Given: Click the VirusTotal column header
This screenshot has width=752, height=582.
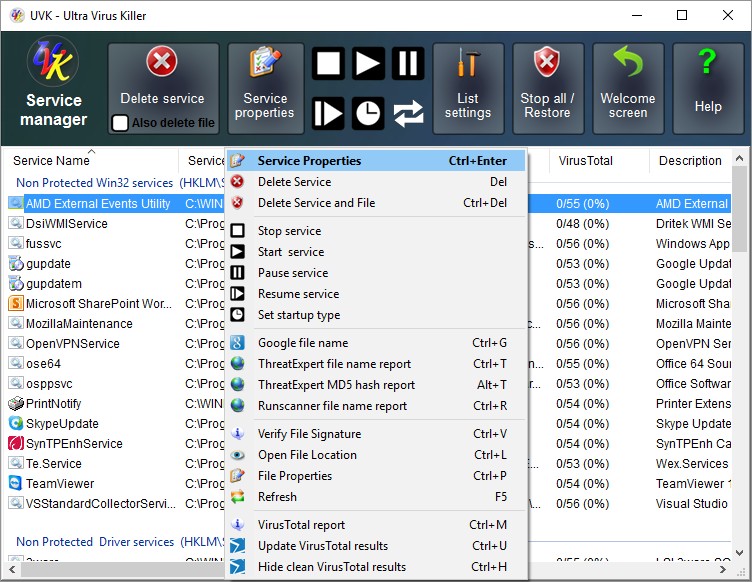Looking at the screenshot, I should tap(587, 161).
